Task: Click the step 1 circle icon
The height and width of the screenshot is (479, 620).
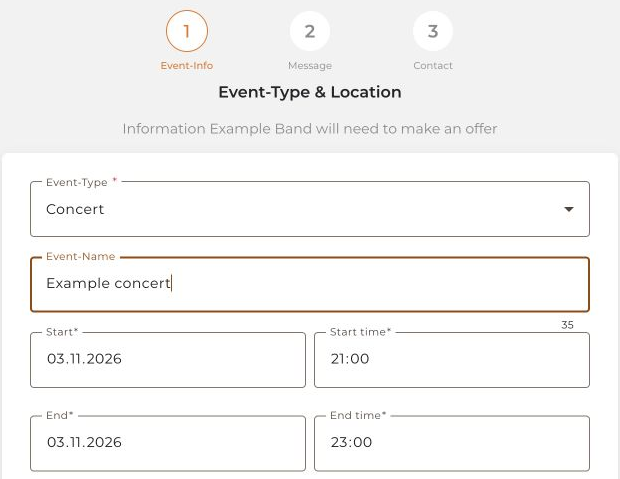Action: [187, 31]
